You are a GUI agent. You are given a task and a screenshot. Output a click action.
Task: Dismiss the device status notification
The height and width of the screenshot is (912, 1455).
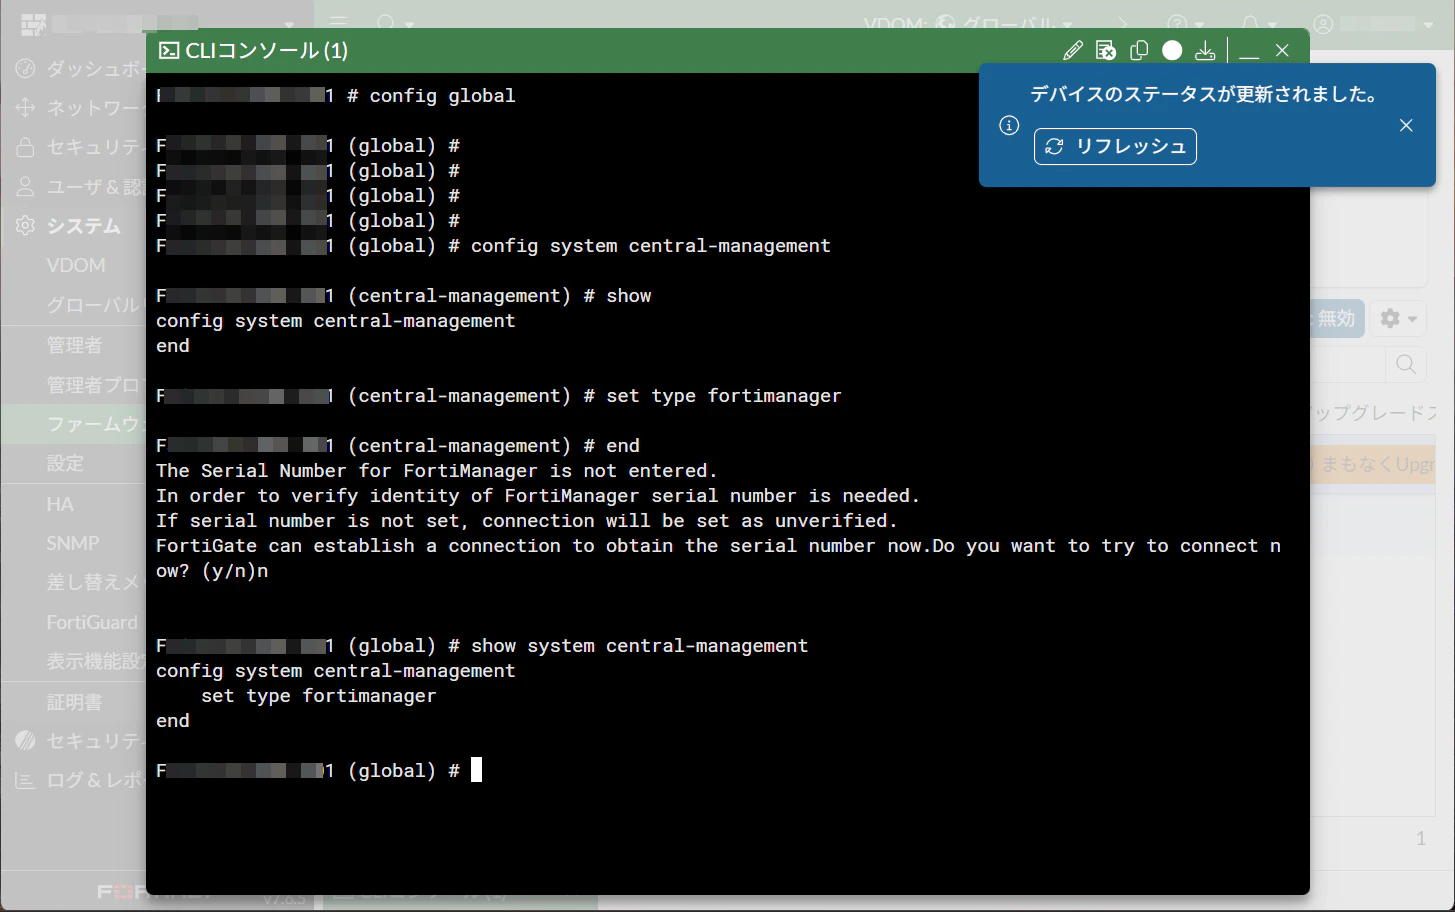click(x=1406, y=125)
